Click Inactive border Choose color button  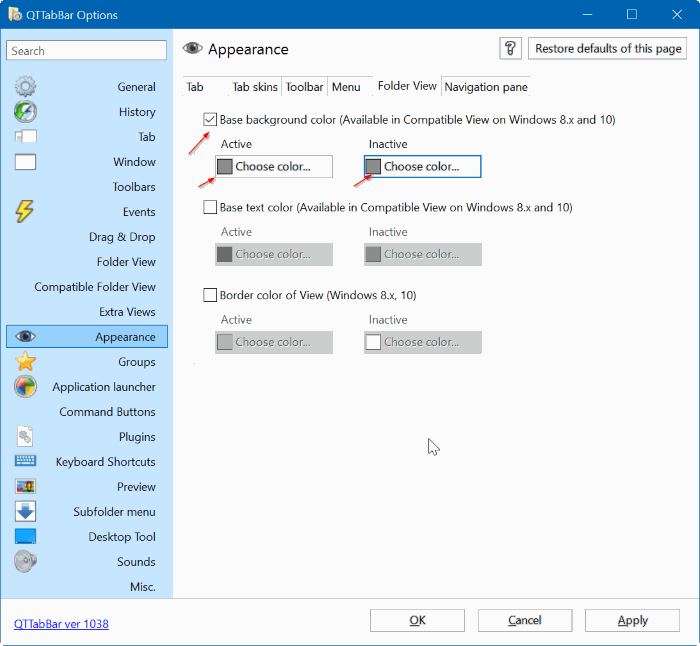(422, 342)
